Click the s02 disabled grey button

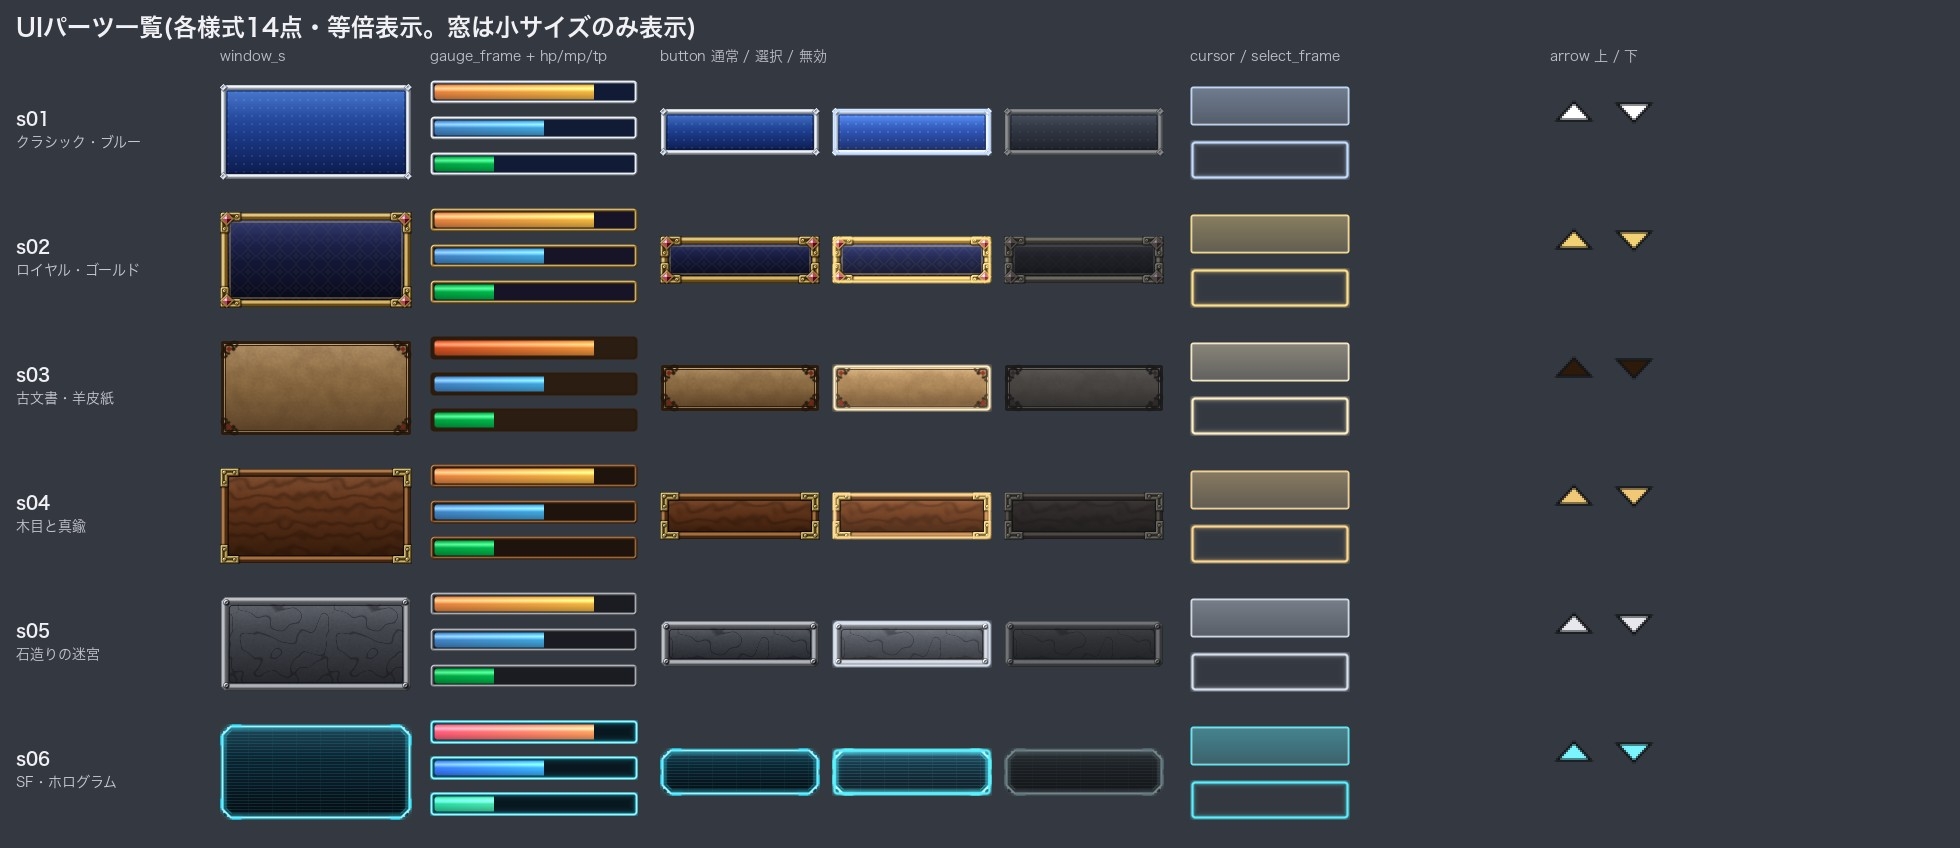click(x=1084, y=260)
